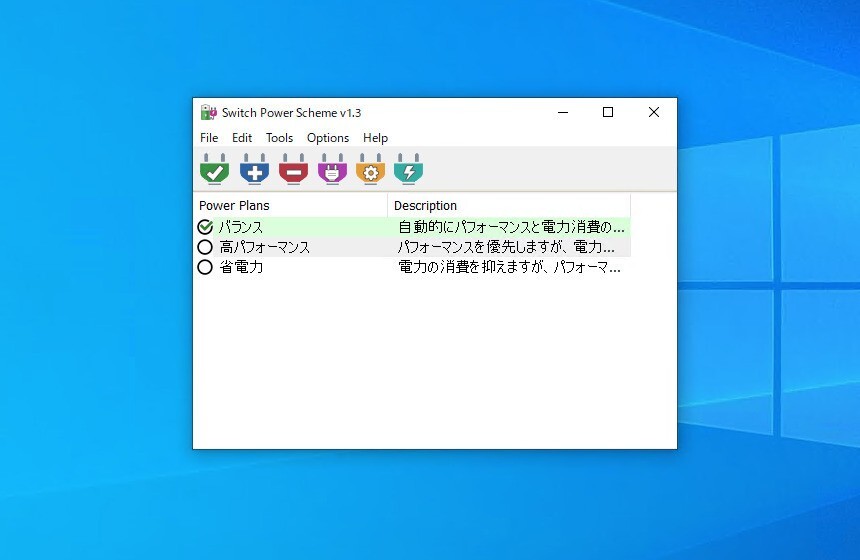This screenshot has width=860, height=560.
Task: Open the Edit menu
Action: click(242, 138)
